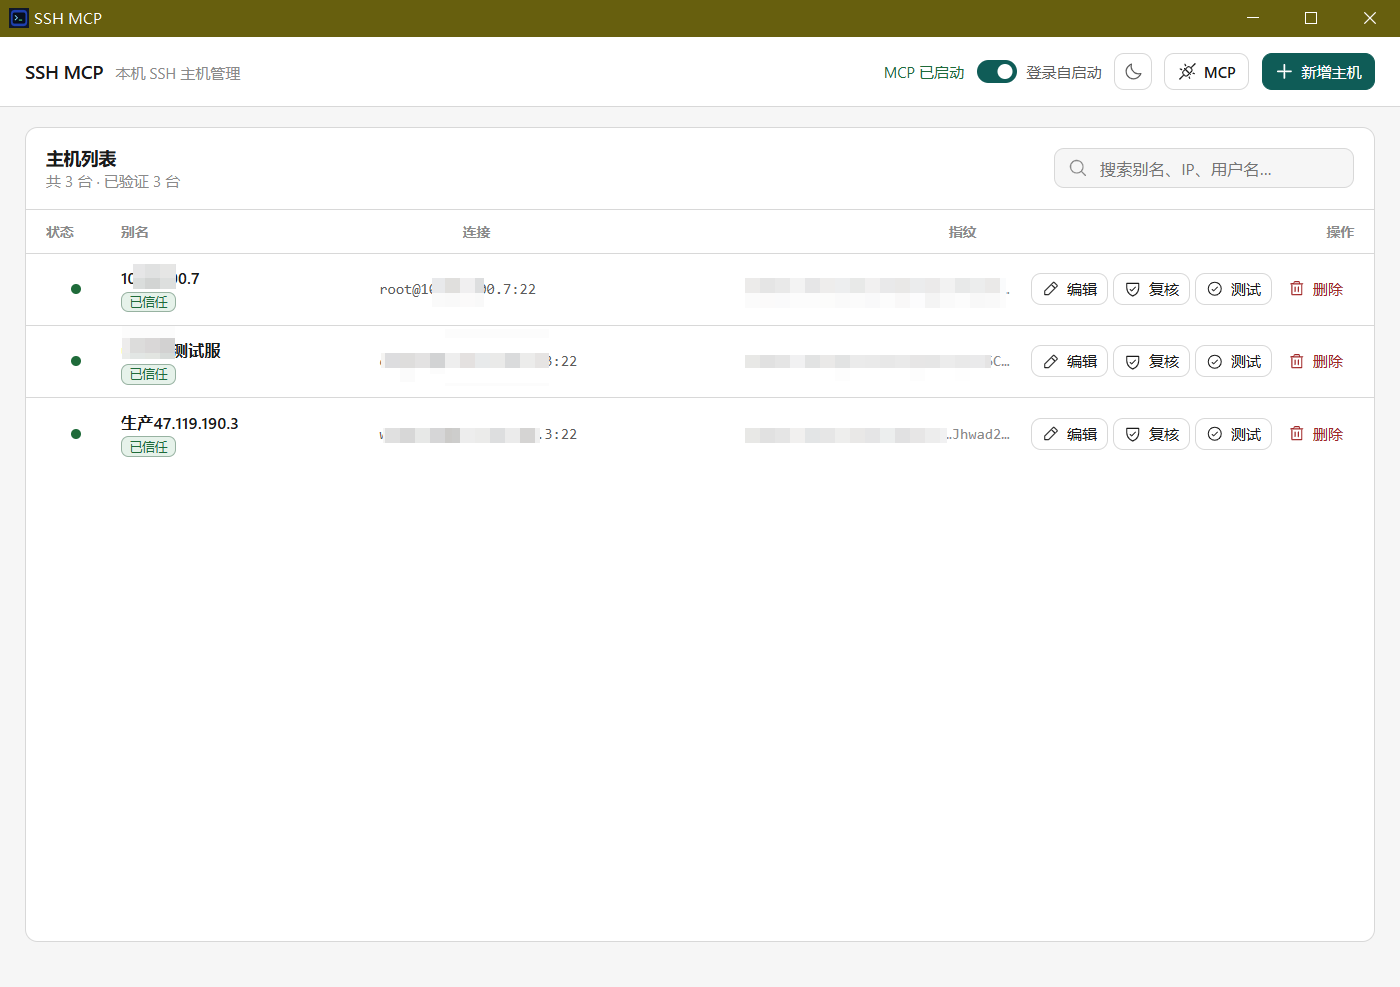Click 别名 column header
This screenshot has height=987, width=1400.
click(135, 232)
